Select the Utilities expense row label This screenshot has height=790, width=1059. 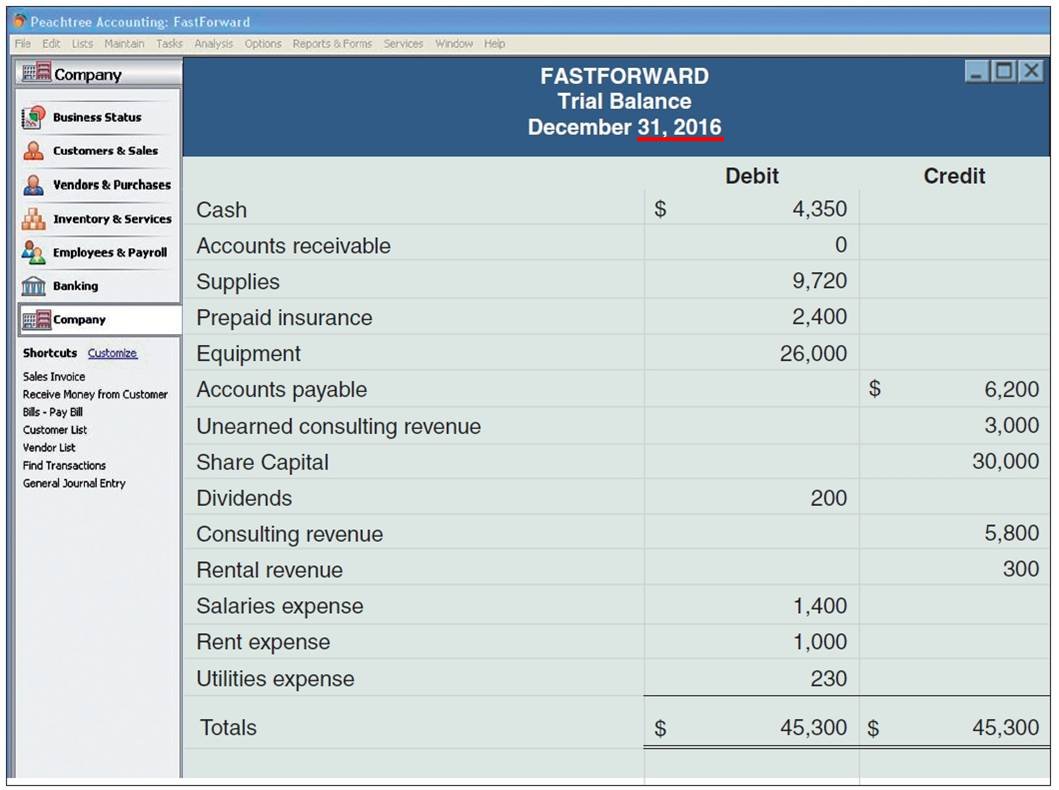(x=276, y=679)
